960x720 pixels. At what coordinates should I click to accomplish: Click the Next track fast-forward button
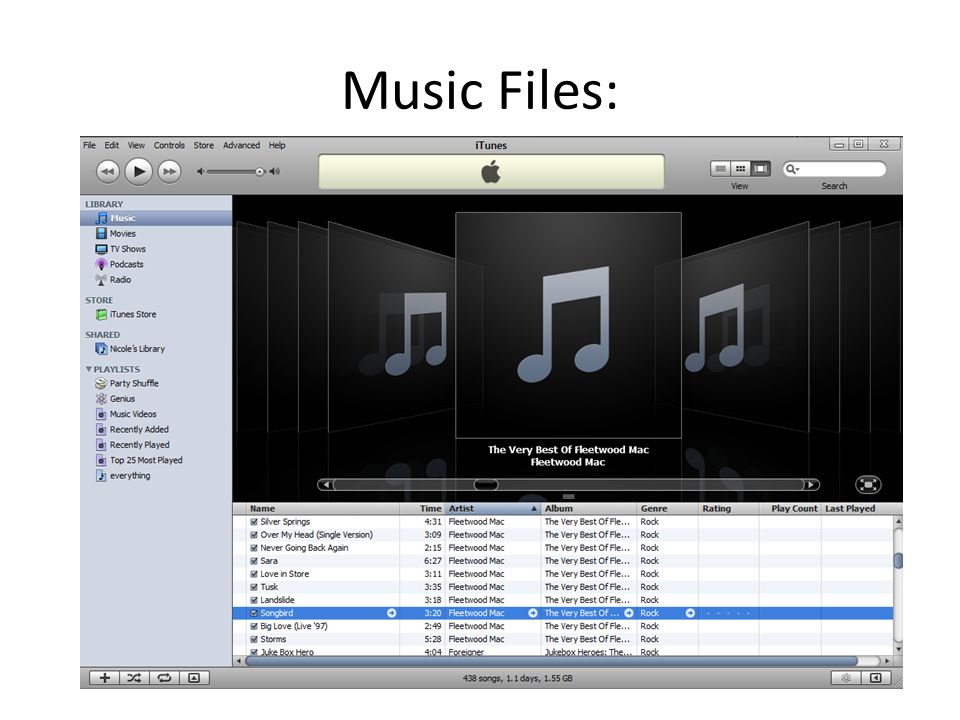tap(170, 171)
